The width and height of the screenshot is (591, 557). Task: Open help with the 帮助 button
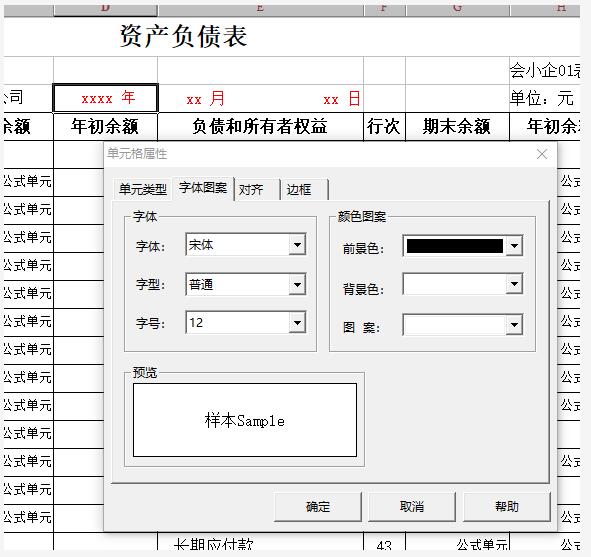tap(507, 507)
